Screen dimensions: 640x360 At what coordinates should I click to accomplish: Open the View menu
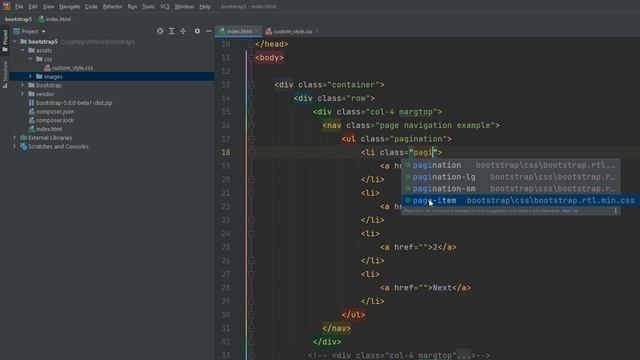(x=48, y=7)
